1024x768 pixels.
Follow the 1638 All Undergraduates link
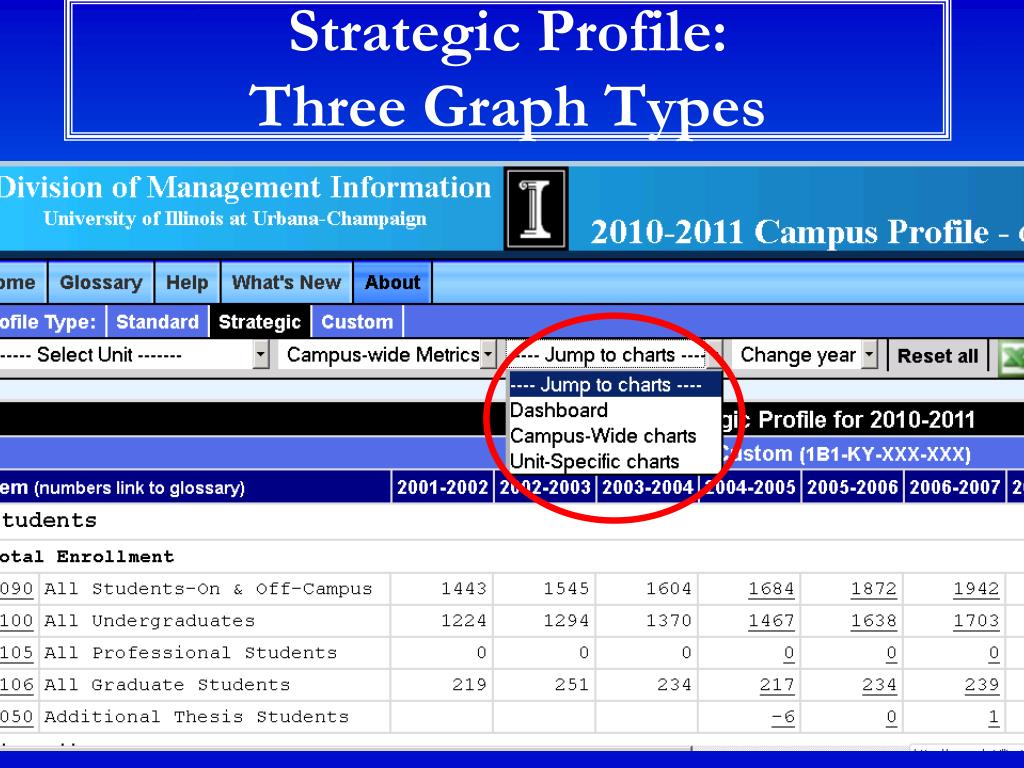[x=874, y=621]
